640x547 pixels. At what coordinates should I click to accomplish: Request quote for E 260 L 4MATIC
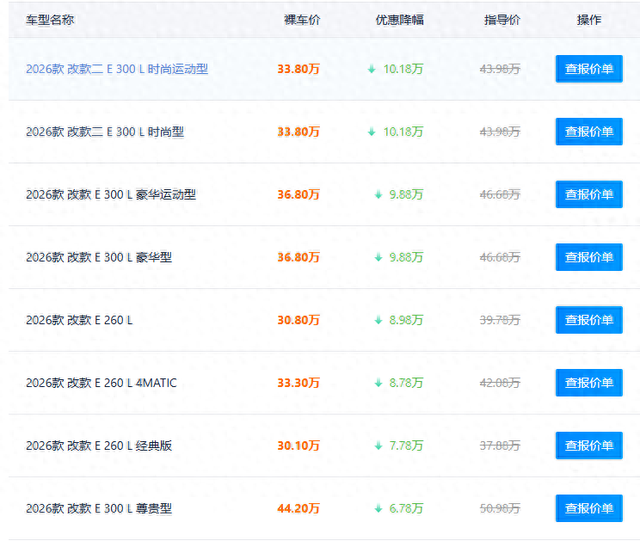[x=589, y=382]
